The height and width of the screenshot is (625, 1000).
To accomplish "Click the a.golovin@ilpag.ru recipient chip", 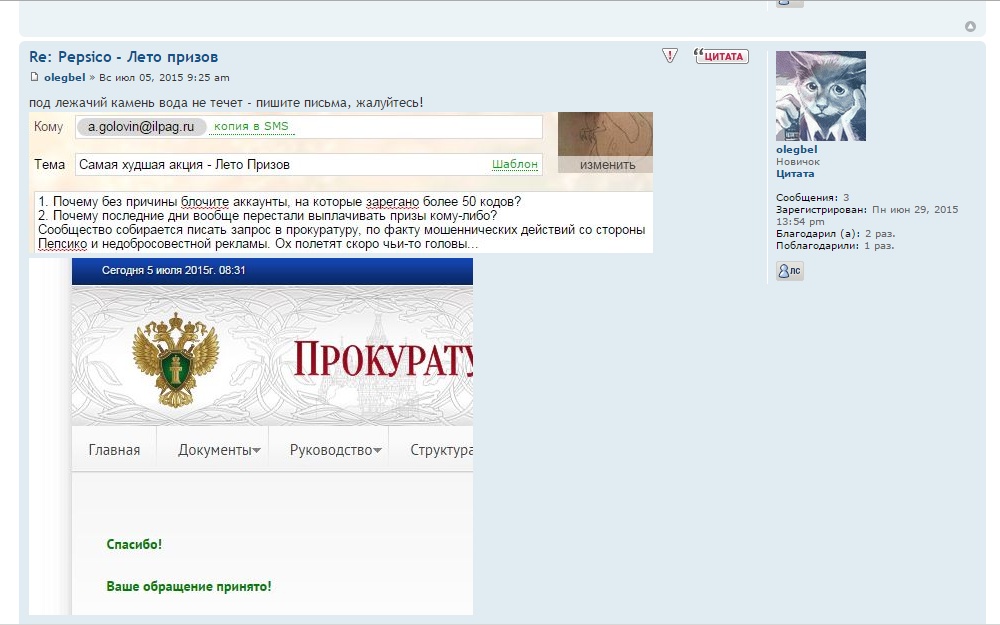I will pyautogui.click(x=140, y=127).
